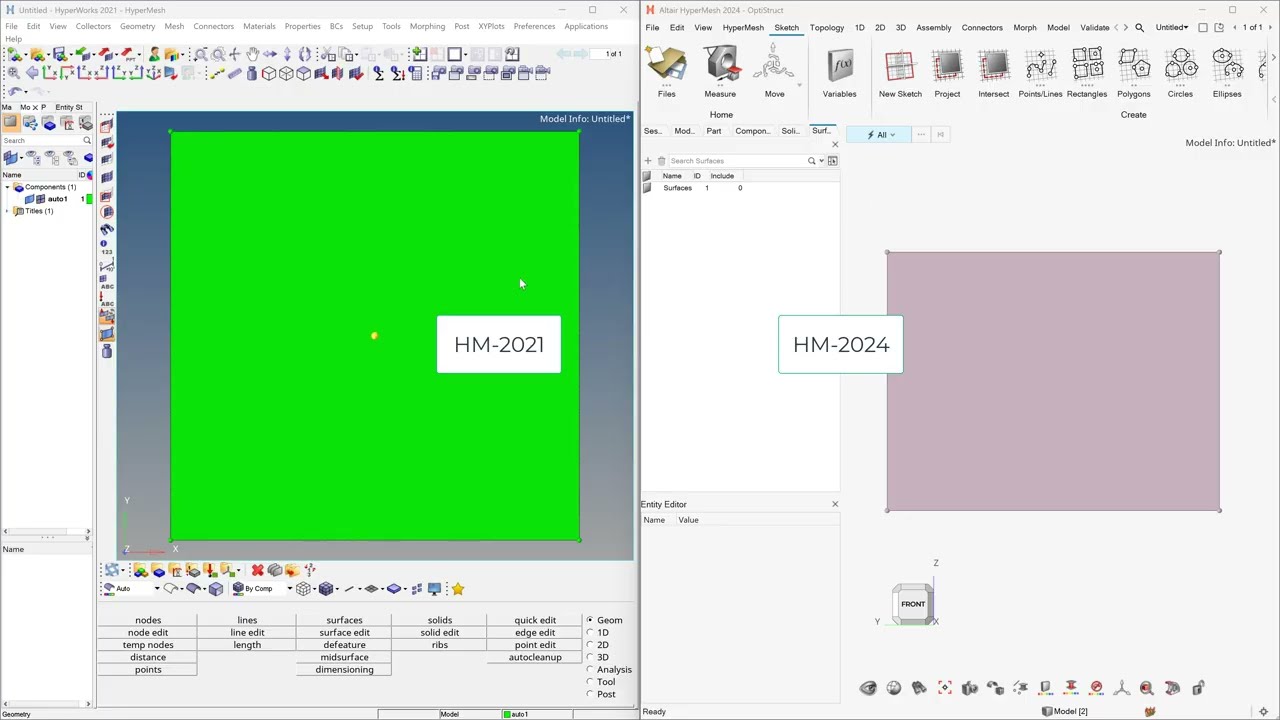Switch to the Topology ribbon tab

(826, 28)
